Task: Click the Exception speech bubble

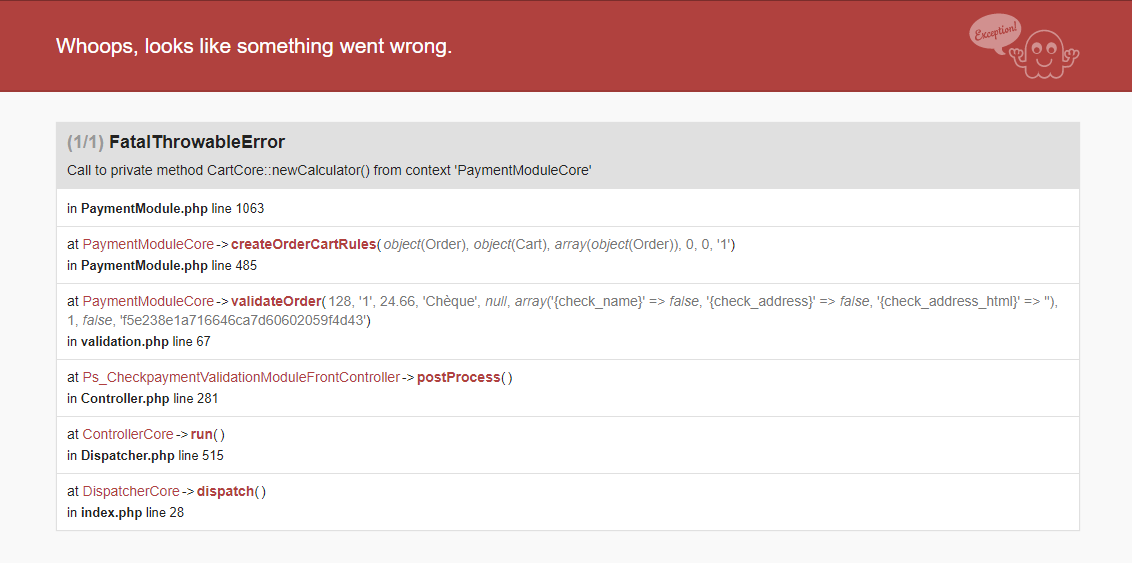Action: 996,34
